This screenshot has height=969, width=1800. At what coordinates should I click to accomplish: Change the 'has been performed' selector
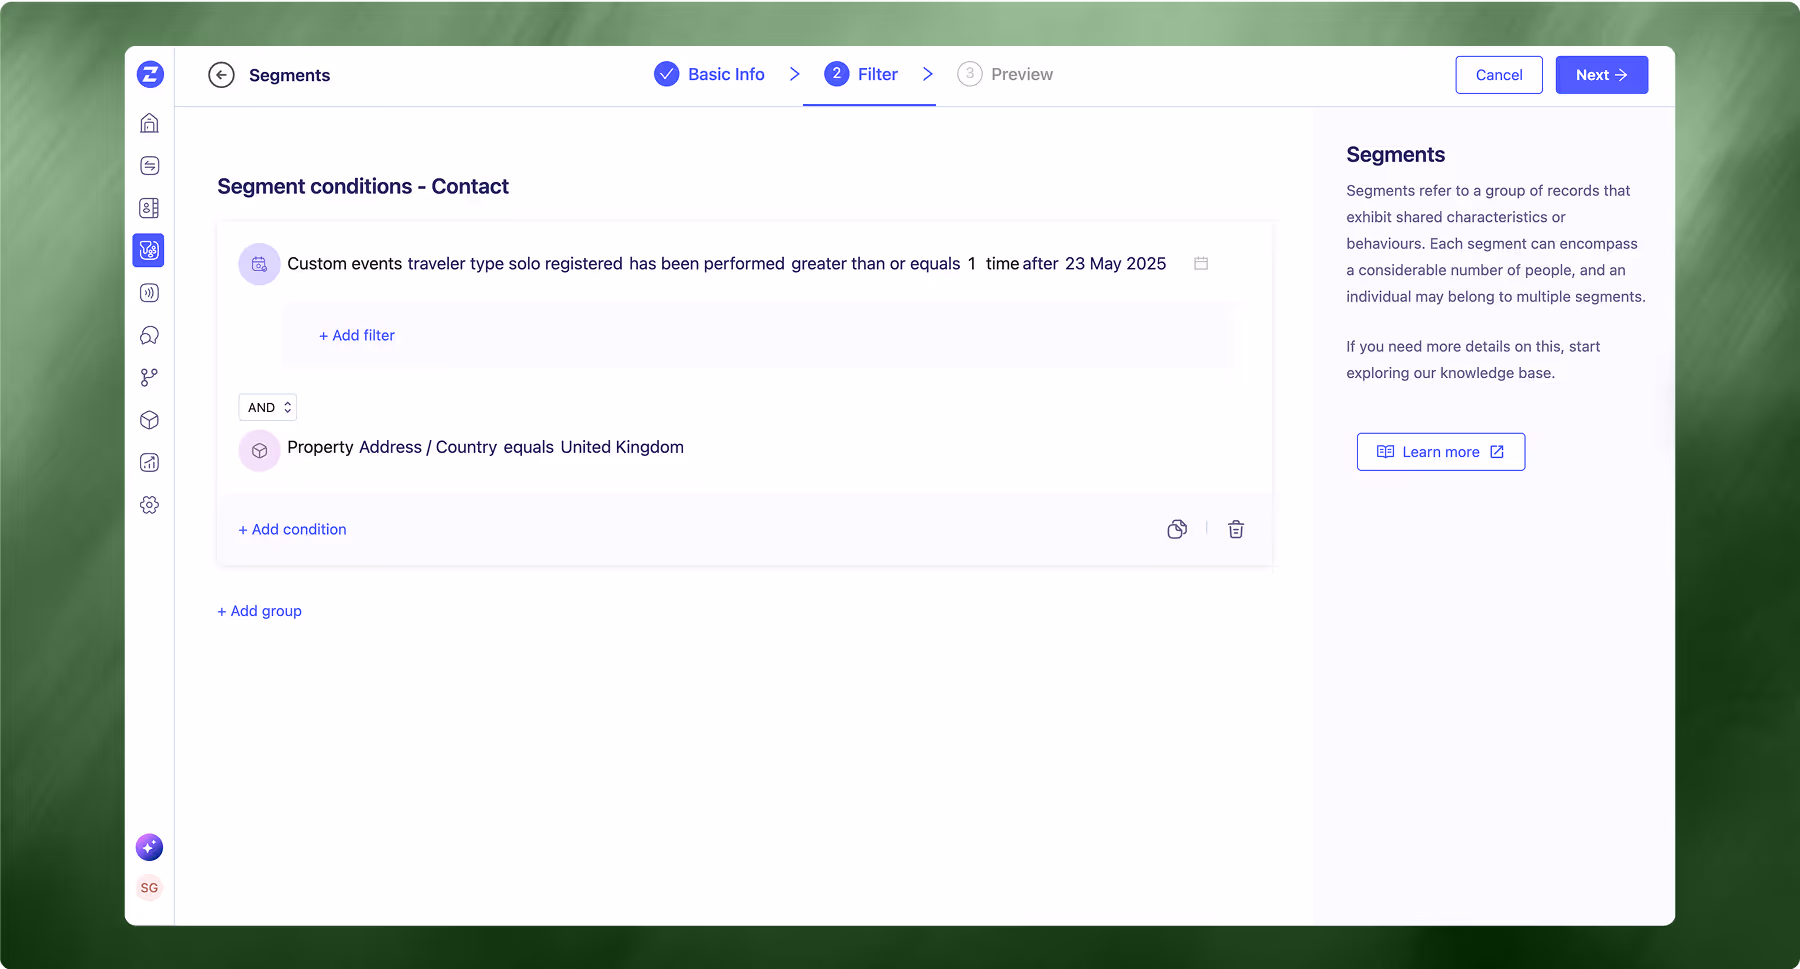pyautogui.click(x=707, y=264)
